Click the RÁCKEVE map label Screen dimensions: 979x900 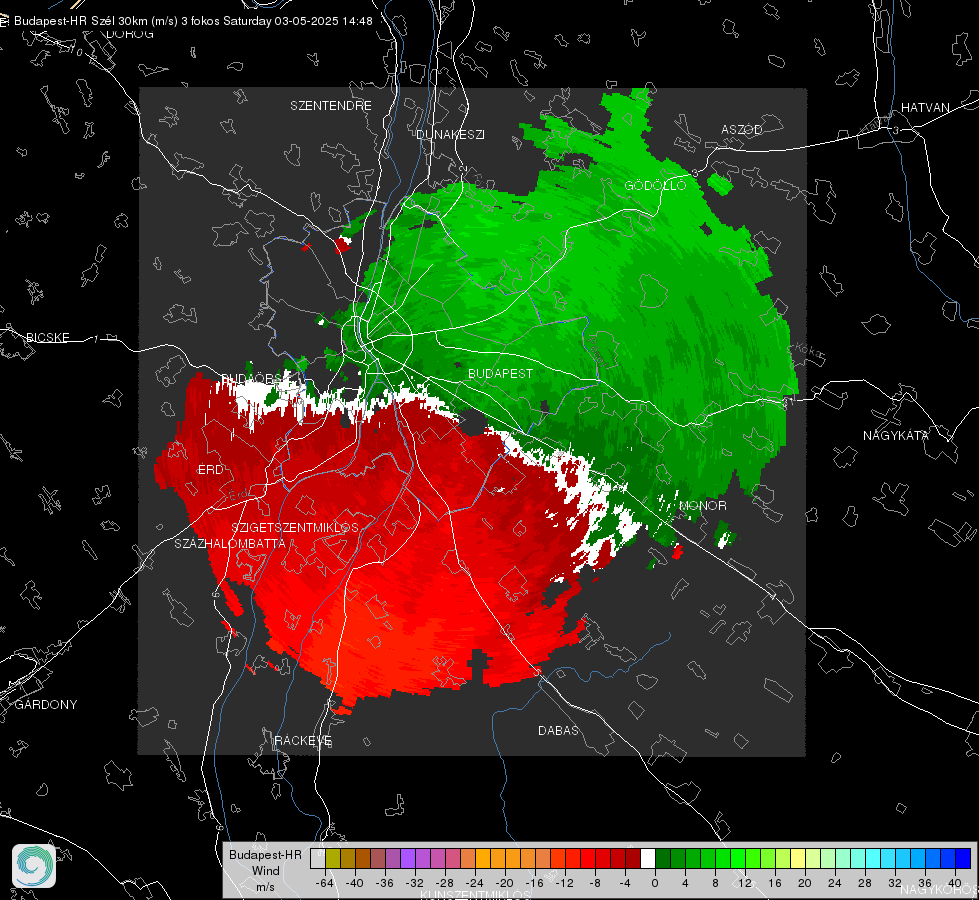(303, 740)
